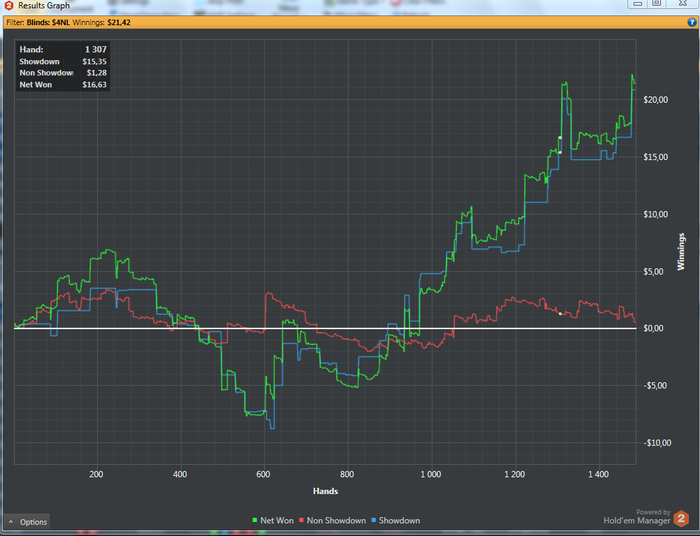This screenshot has height=536, width=700.
Task: Select the yellow marker on red Non Showdown line
Action: [560, 314]
